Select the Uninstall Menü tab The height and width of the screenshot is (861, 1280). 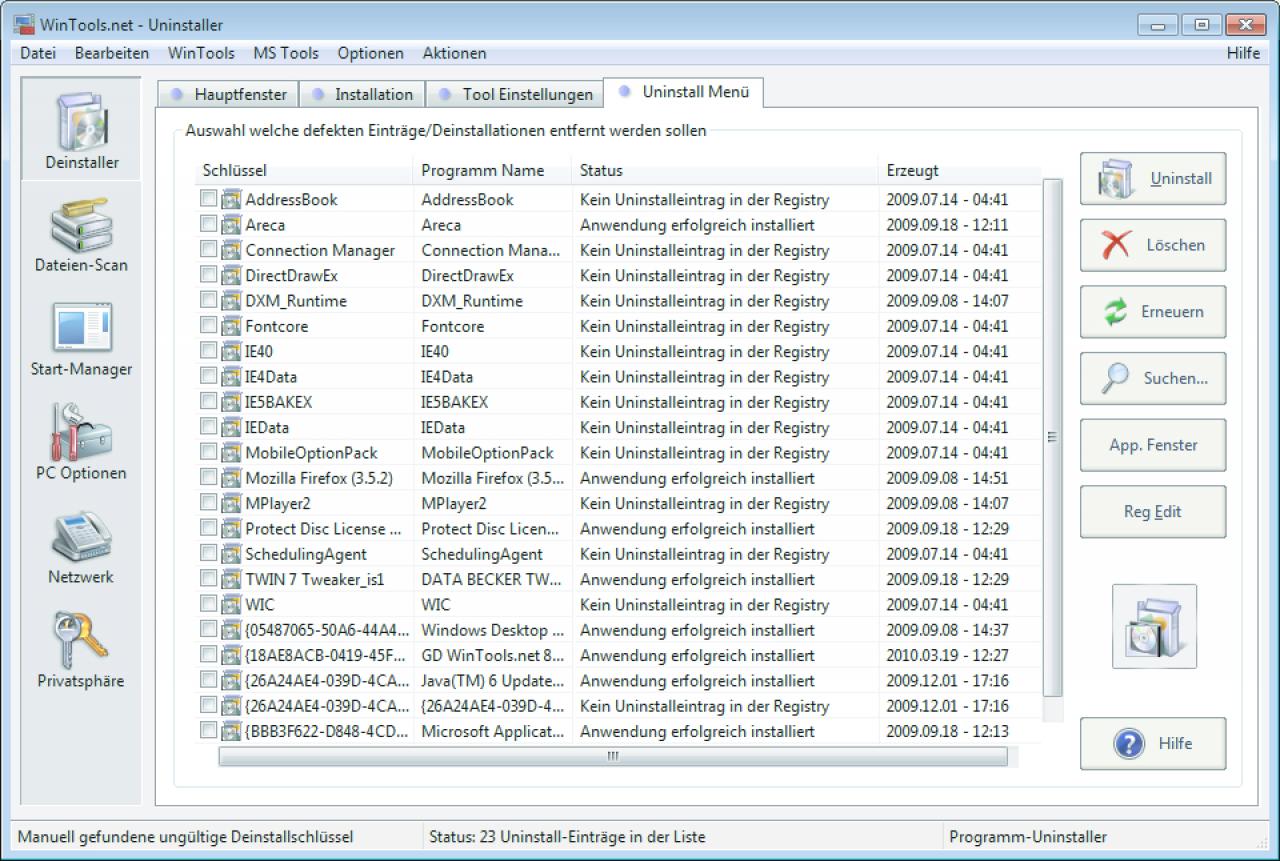point(685,92)
